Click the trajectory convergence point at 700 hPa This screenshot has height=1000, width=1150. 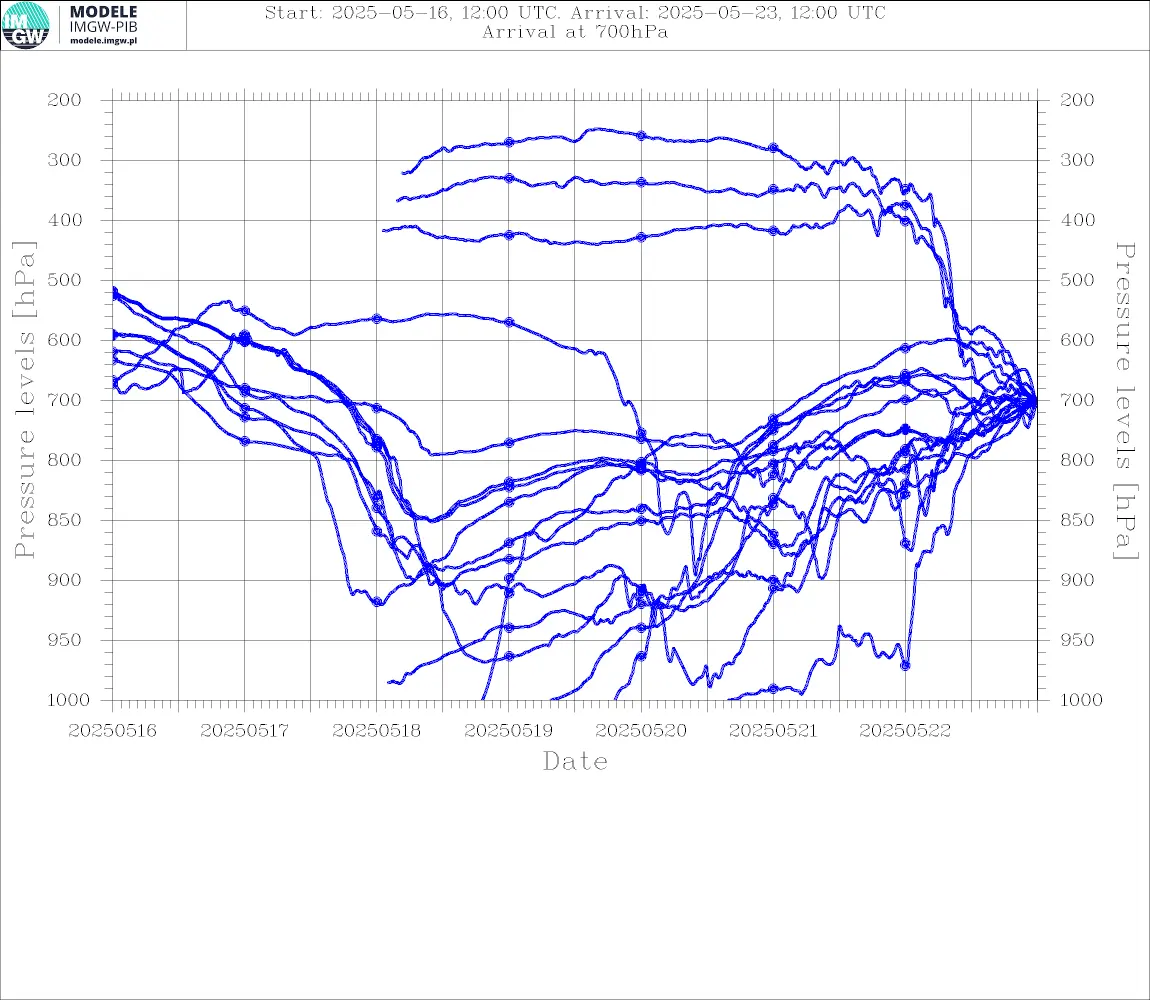(1035, 401)
